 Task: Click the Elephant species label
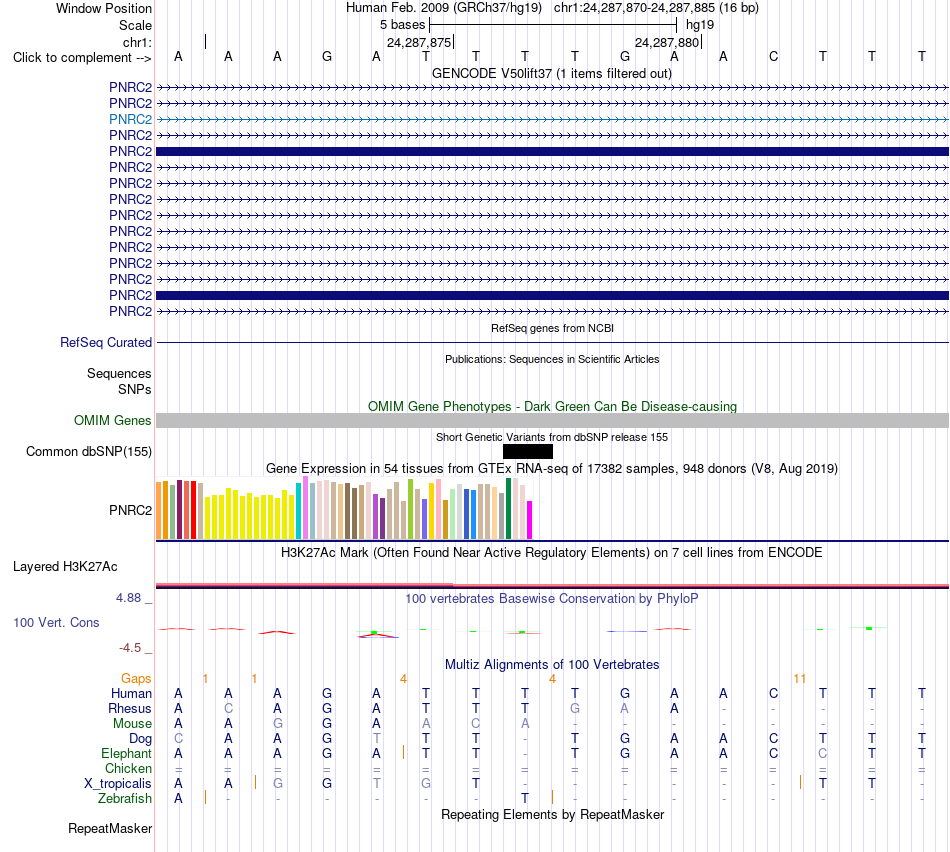tap(127, 753)
